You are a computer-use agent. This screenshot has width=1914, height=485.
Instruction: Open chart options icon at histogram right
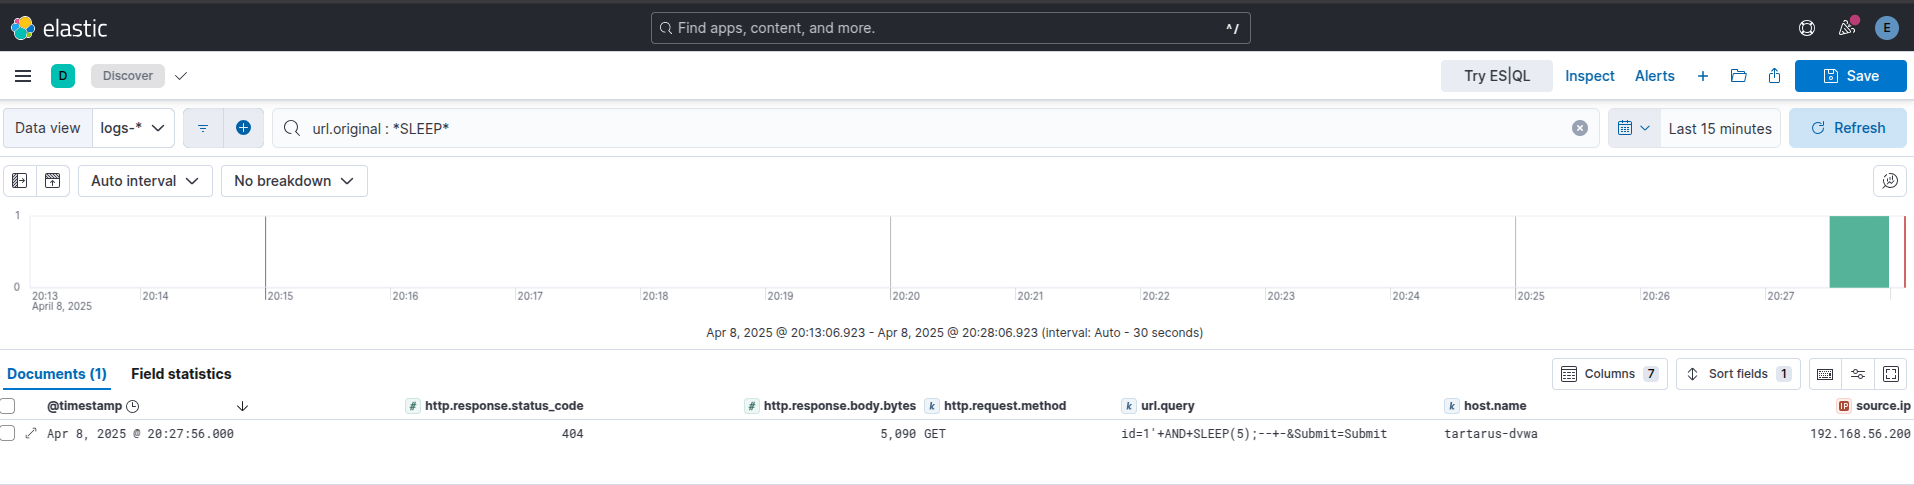[x=1889, y=181]
